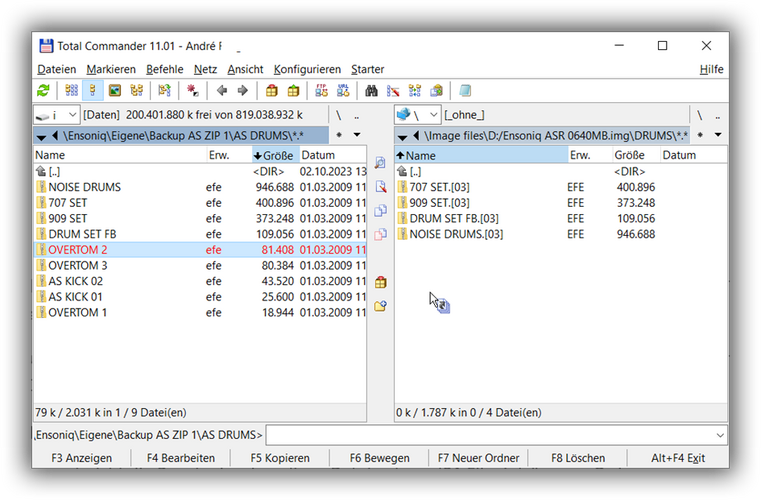The width and height of the screenshot is (761, 500).
Task: Open the synchronize directories toolbar icon
Action: coord(415,91)
